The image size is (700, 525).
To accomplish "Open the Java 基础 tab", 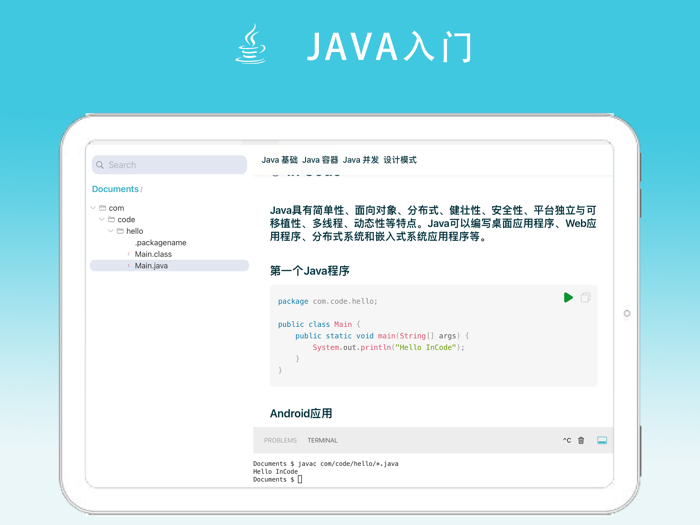I will [279, 160].
